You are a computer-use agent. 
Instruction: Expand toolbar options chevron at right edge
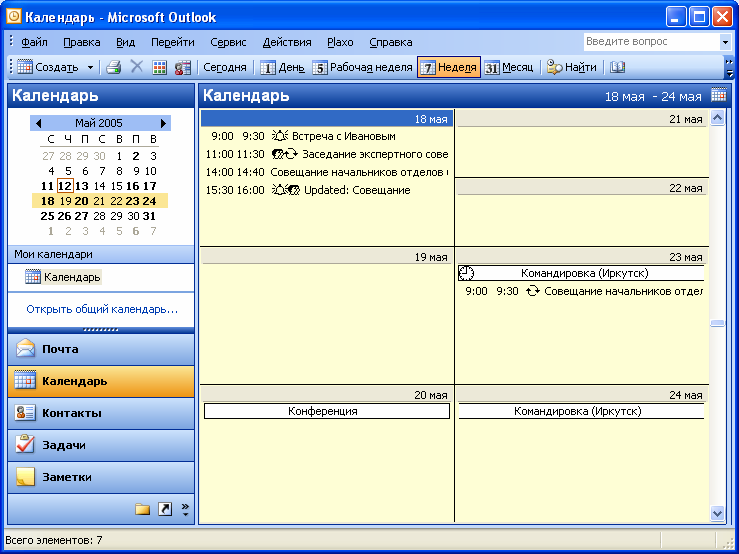729,67
